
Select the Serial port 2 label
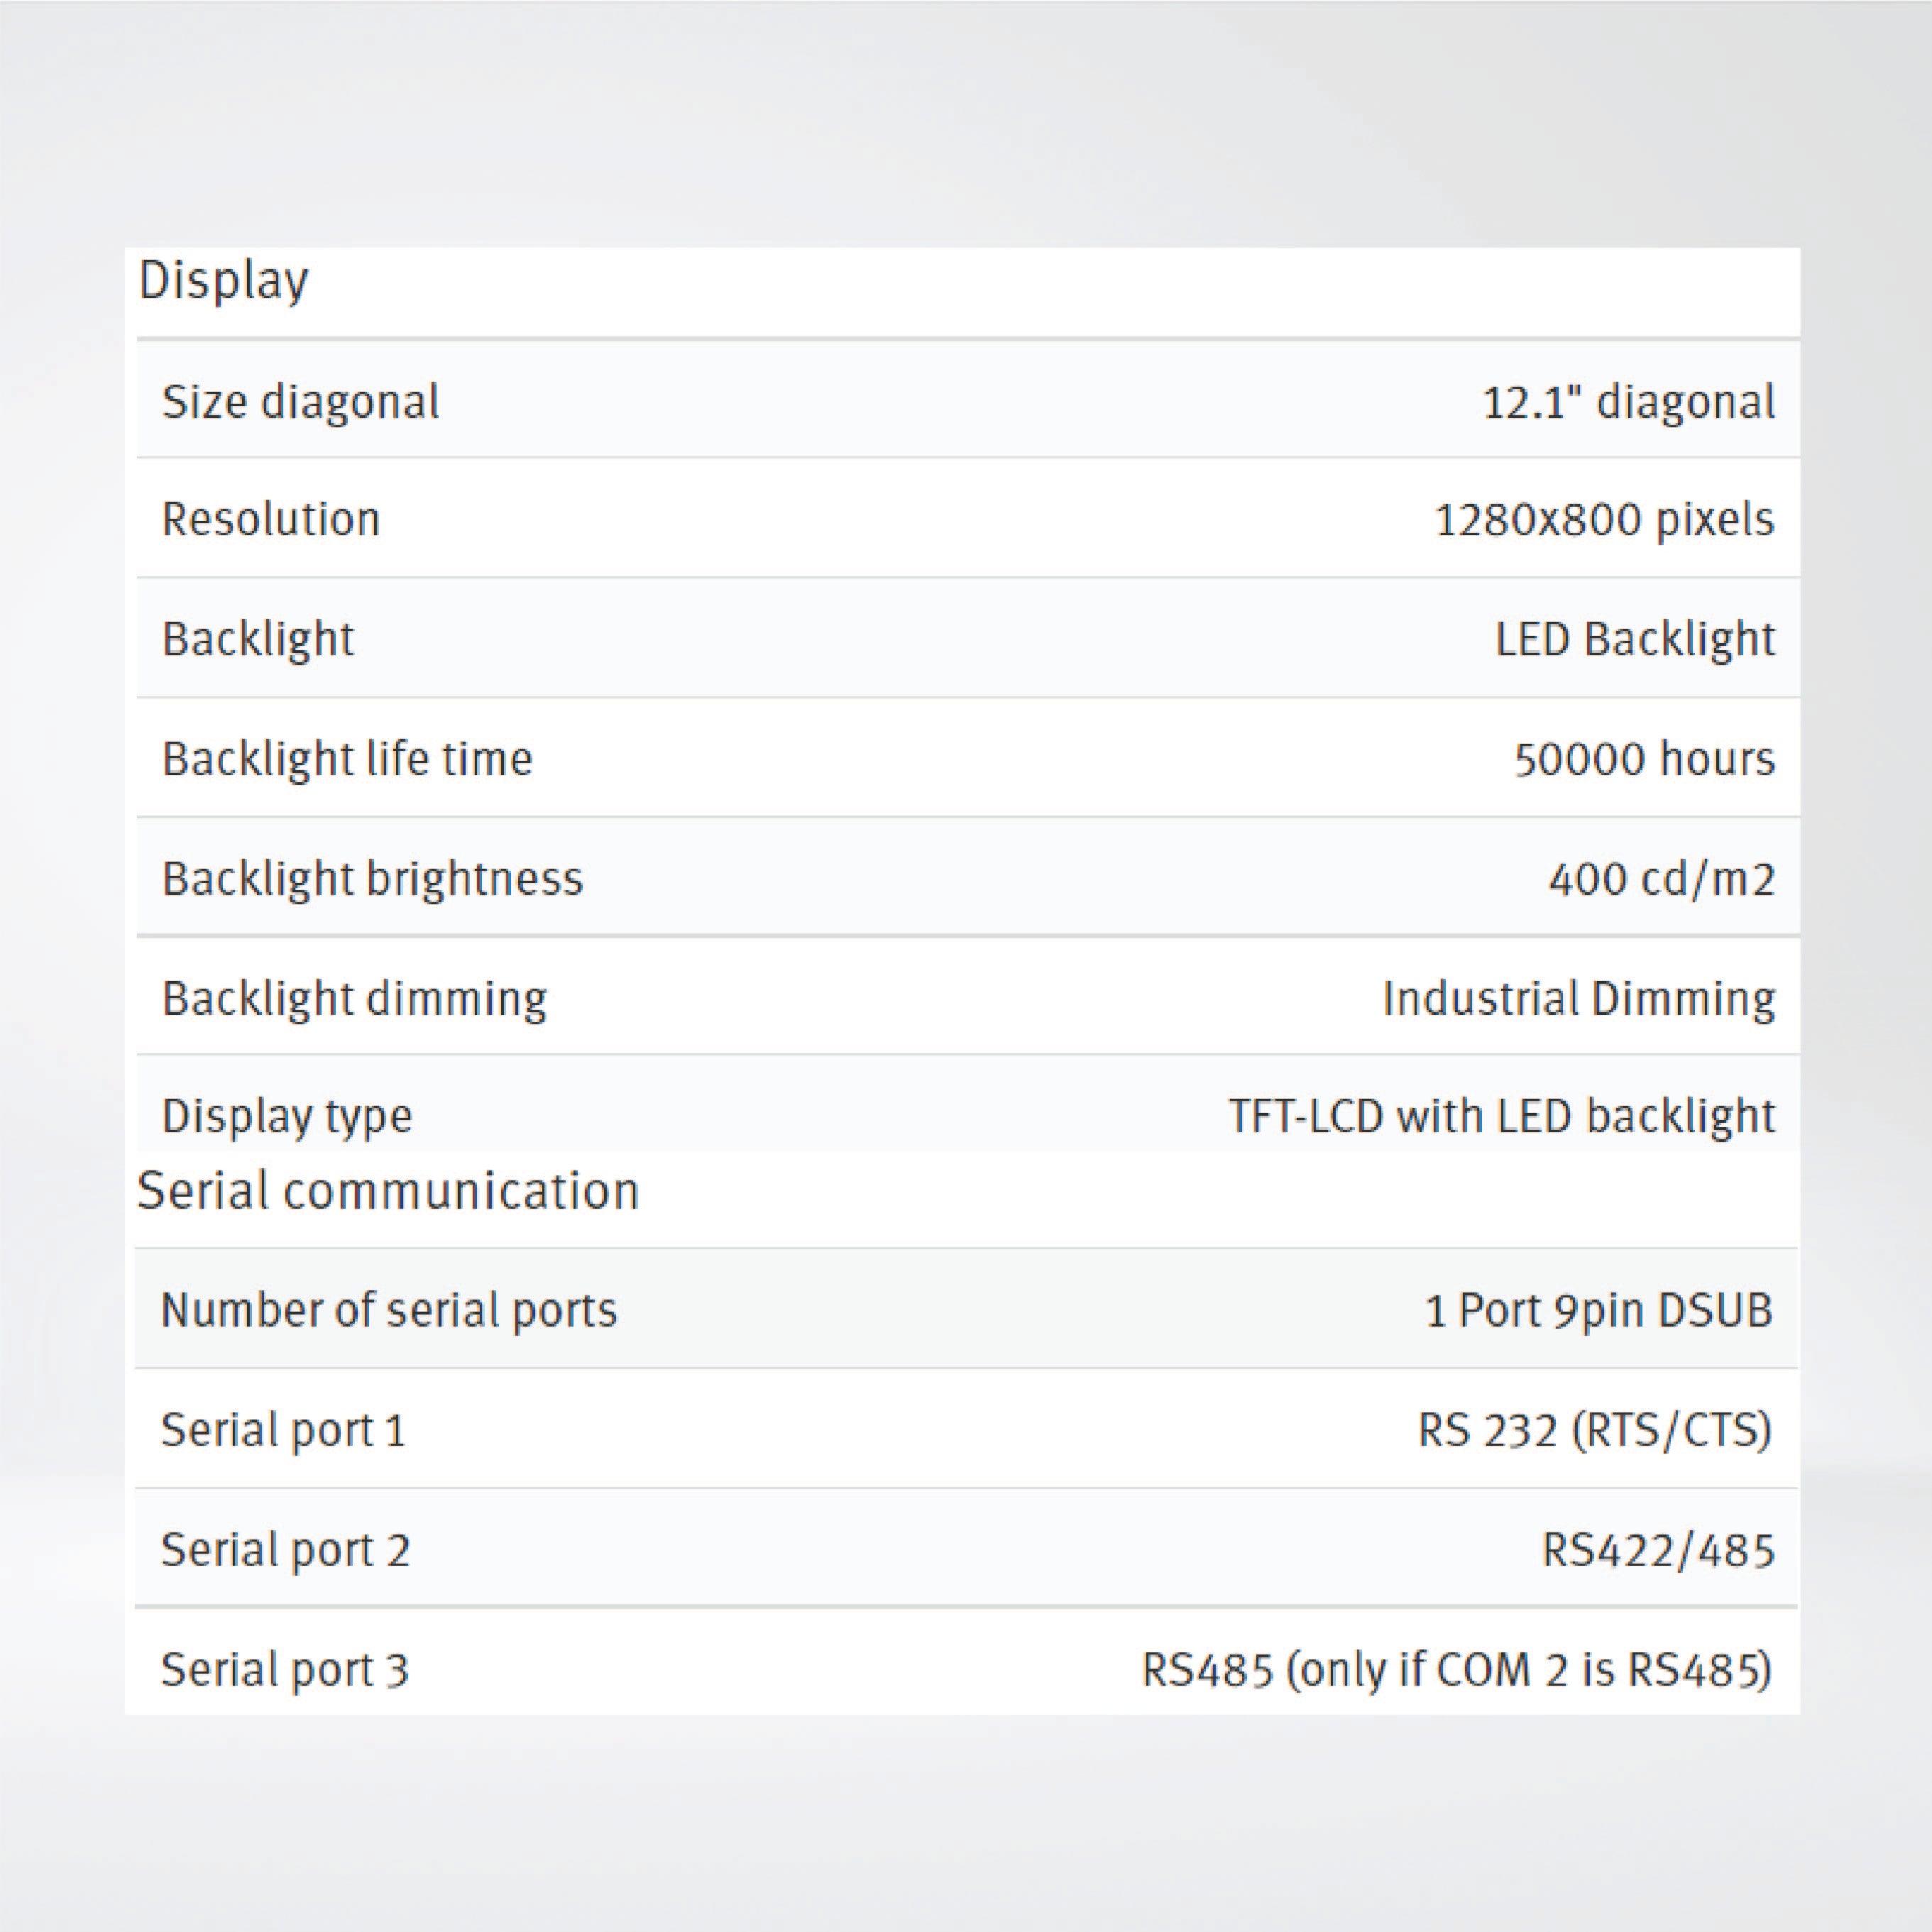click(x=285, y=1550)
